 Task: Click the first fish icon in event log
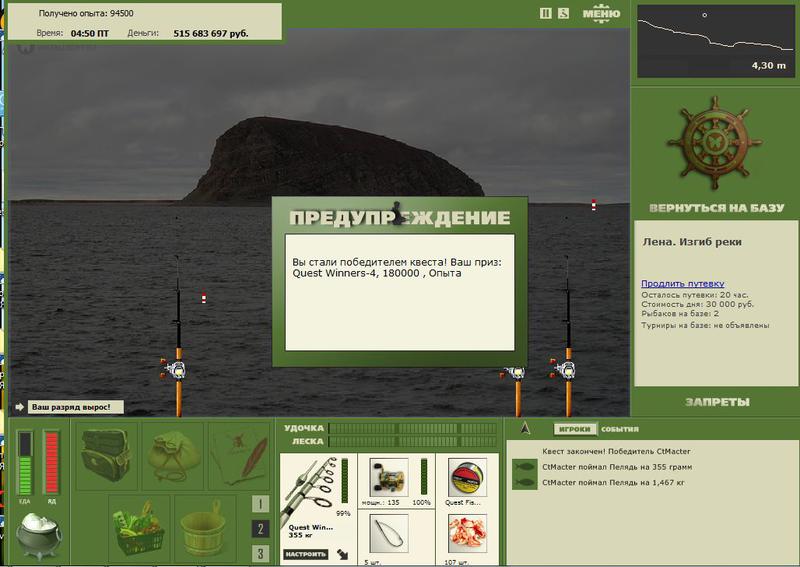tap(524, 466)
